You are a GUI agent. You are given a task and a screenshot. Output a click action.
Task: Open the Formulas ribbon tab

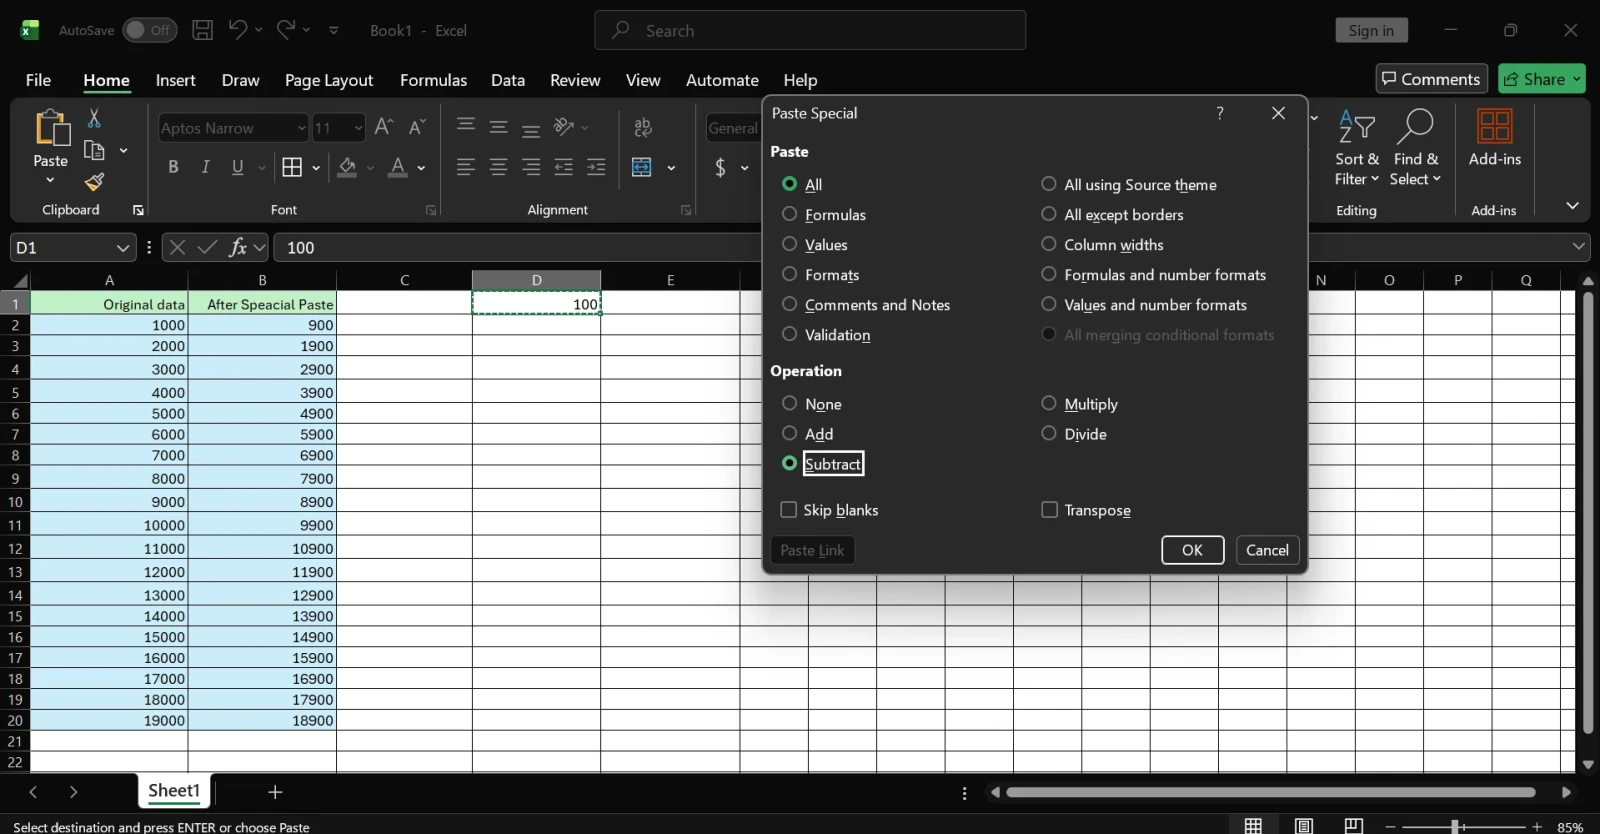coord(433,80)
